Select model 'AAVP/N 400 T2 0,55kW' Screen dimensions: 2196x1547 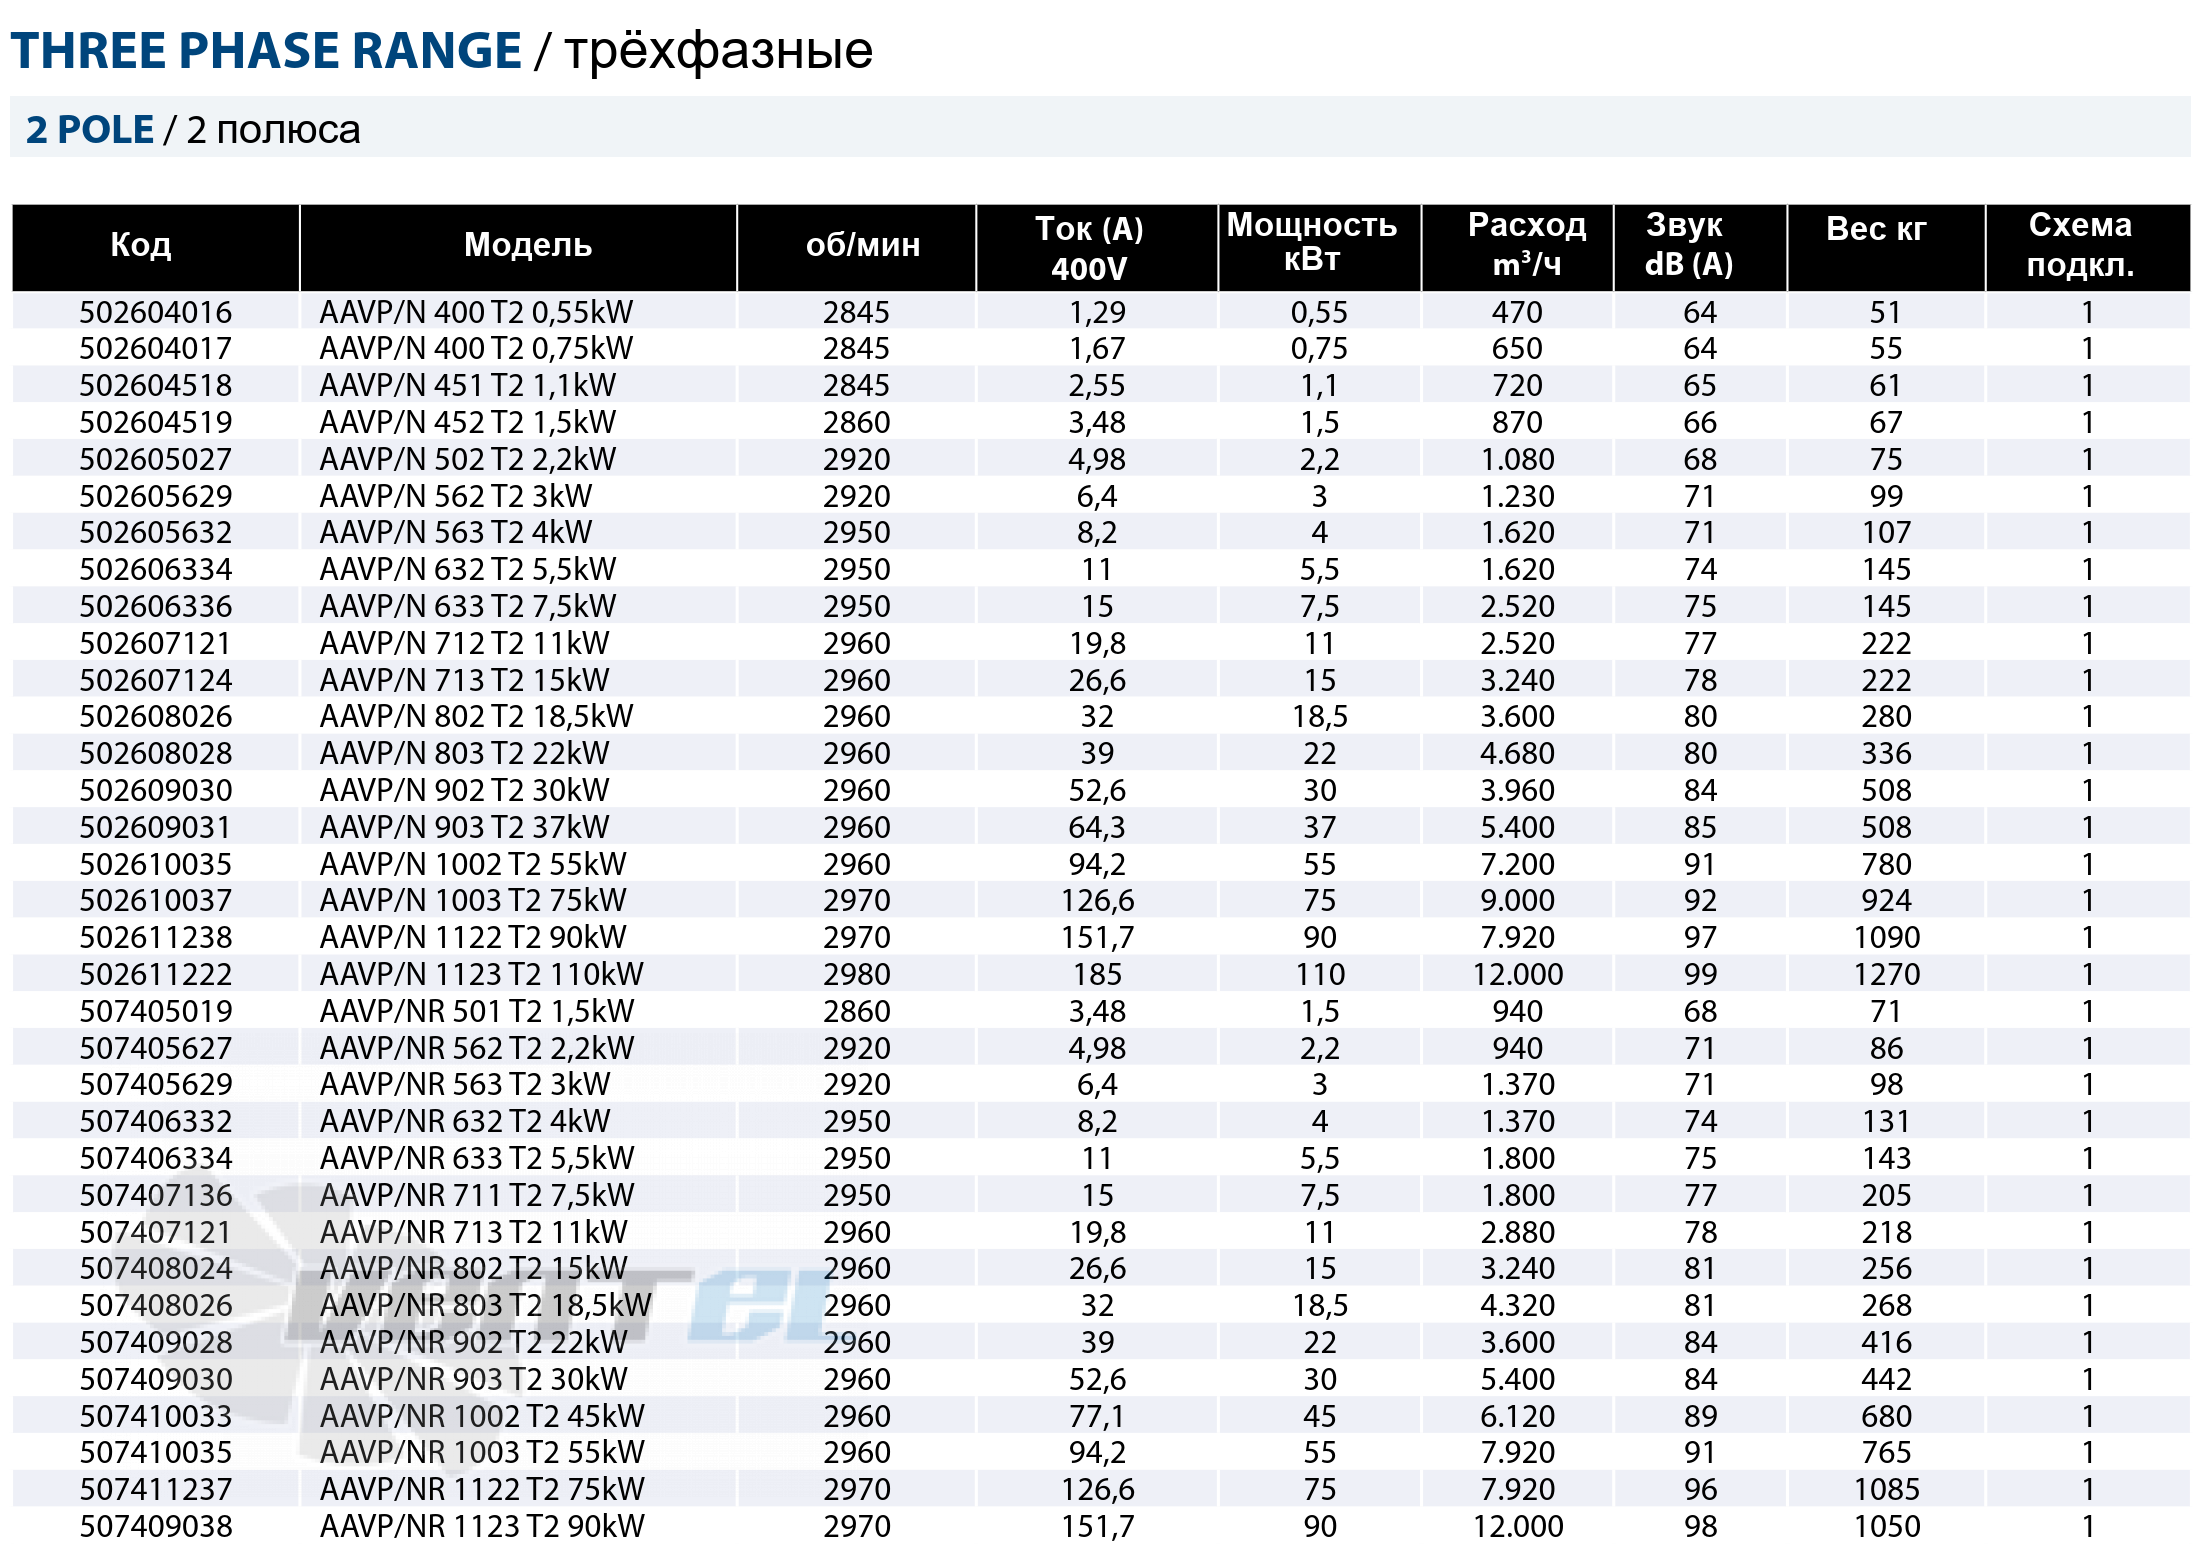click(x=476, y=312)
